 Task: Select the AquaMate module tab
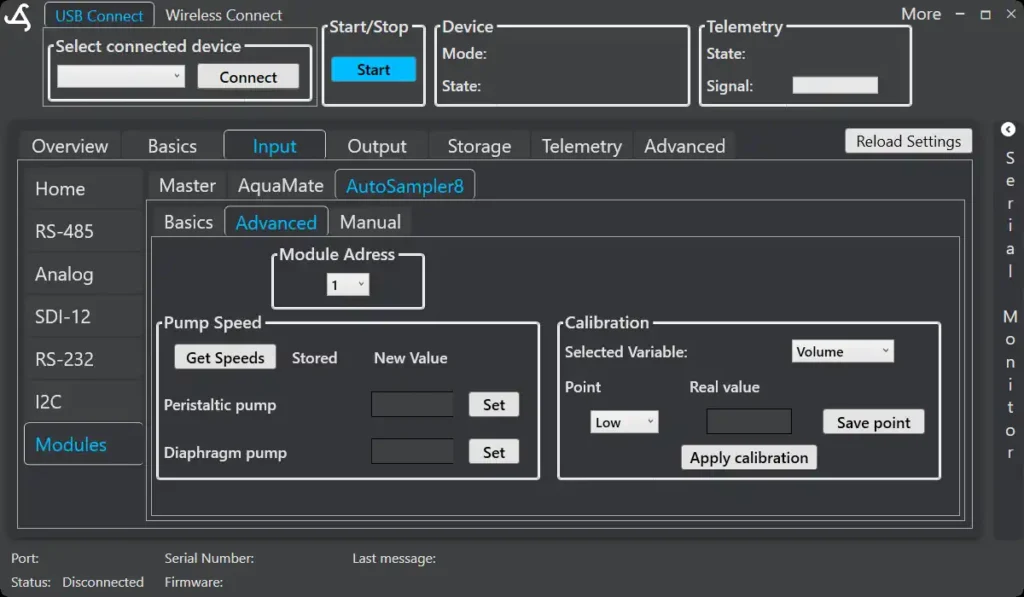280,185
